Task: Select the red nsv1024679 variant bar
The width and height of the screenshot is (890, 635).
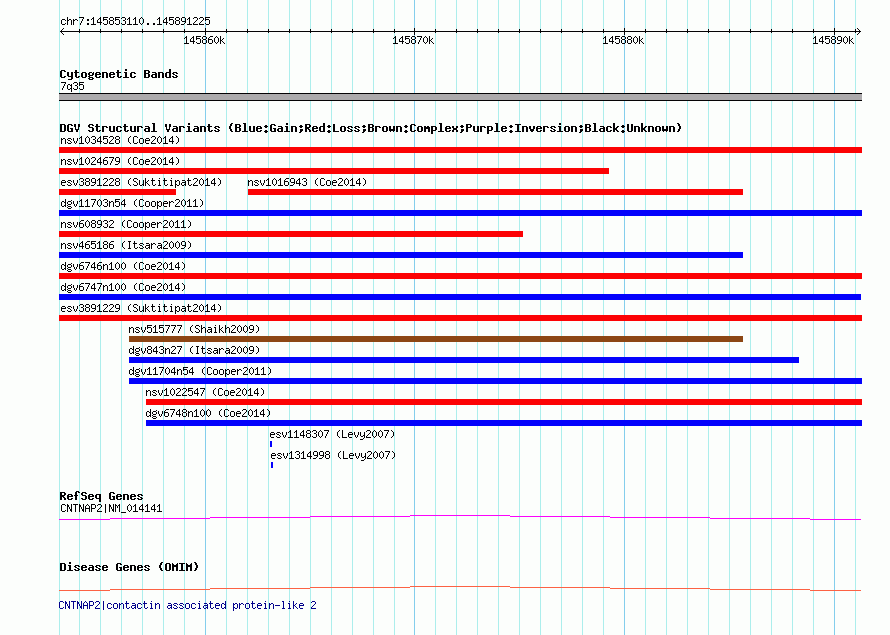Action: (x=334, y=171)
